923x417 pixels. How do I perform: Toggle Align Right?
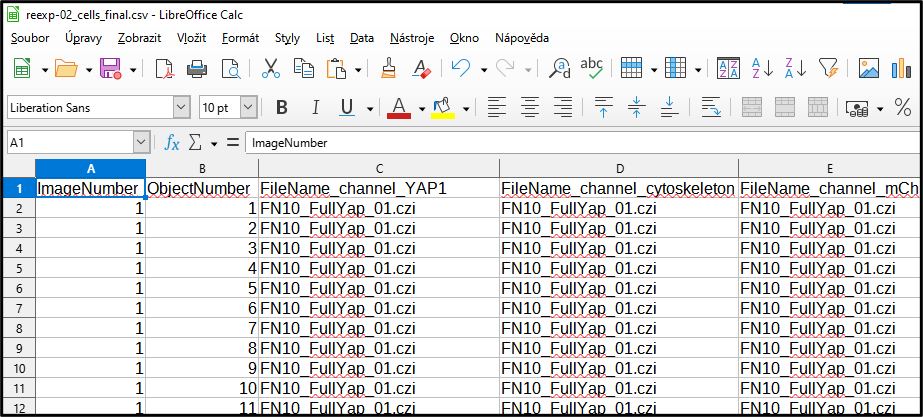[563, 107]
